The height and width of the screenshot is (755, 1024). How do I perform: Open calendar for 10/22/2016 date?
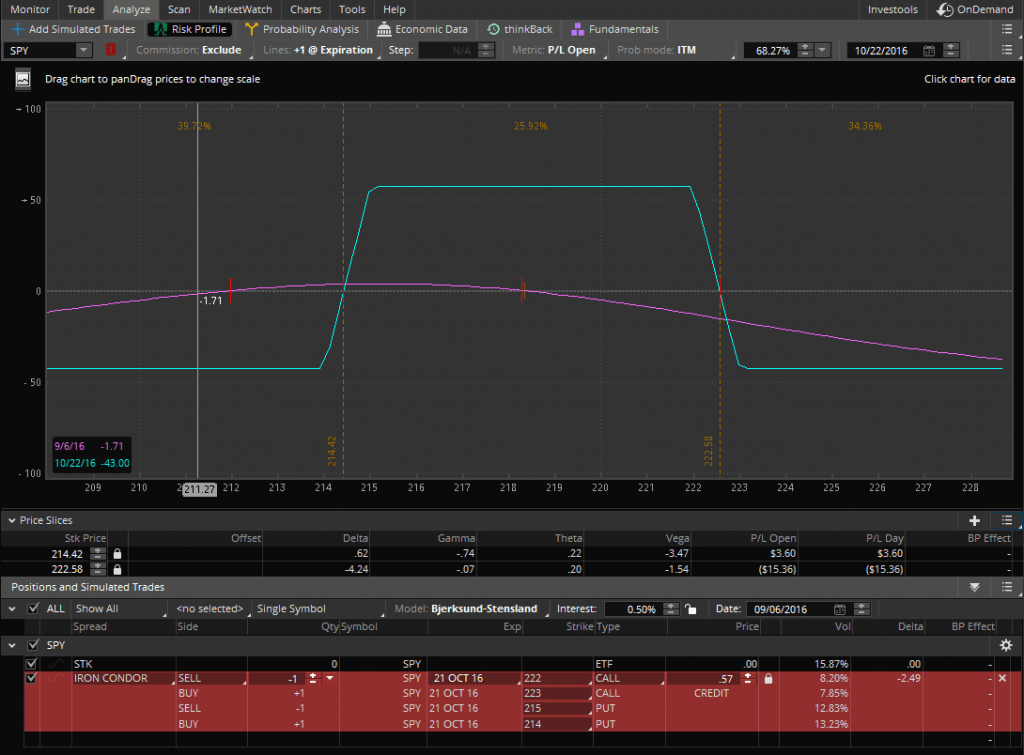click(929, 50)
